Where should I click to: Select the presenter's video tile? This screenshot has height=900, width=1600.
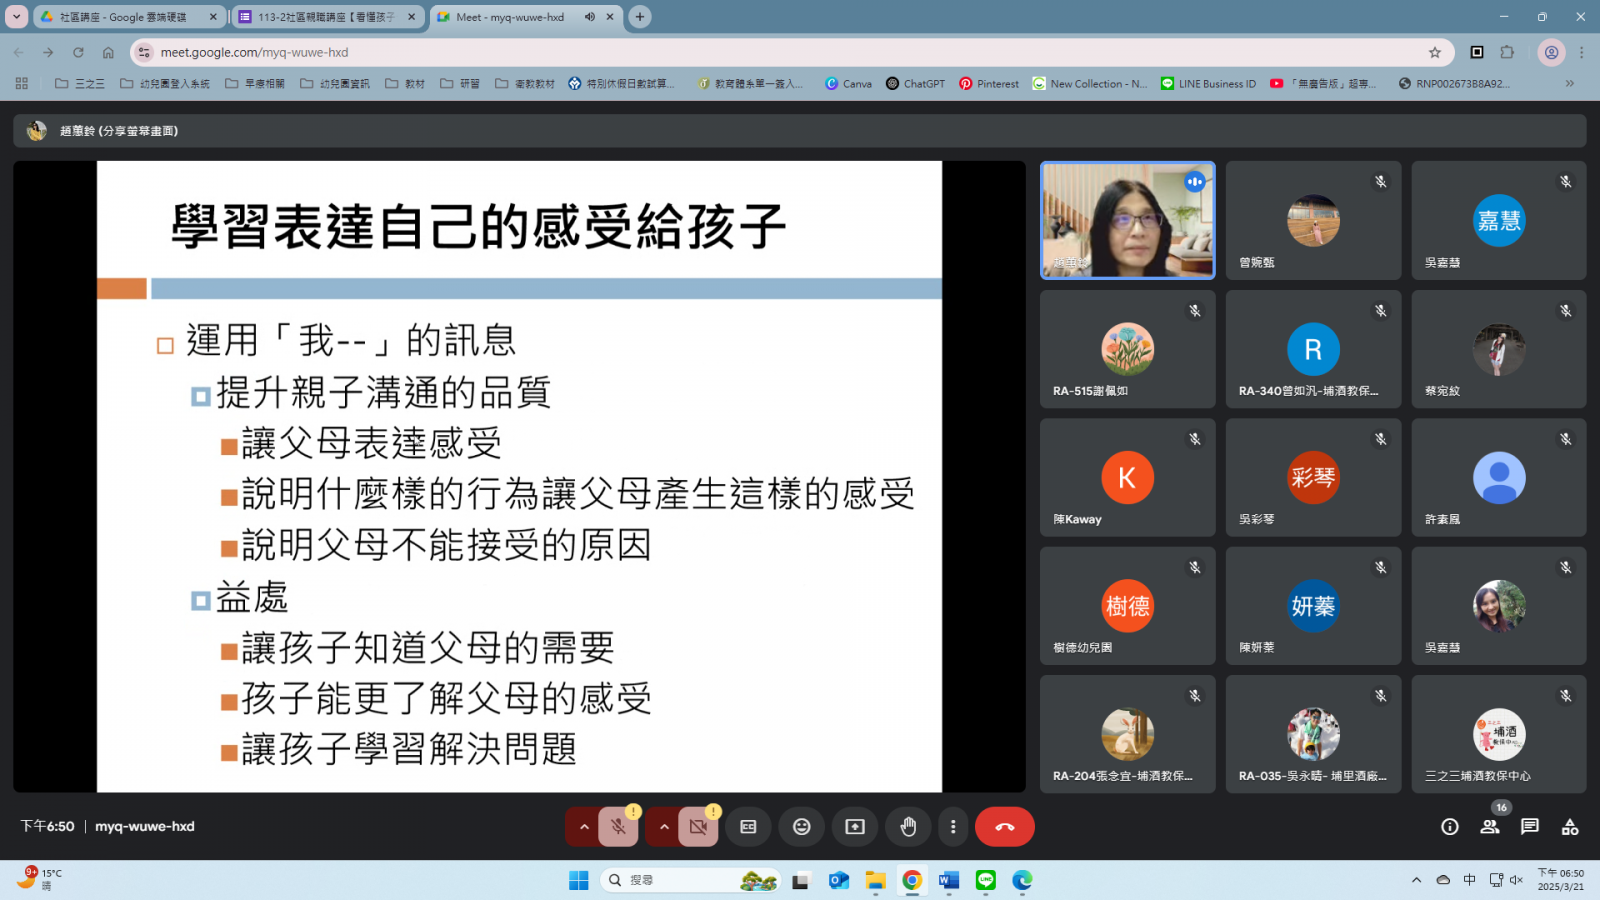[x=1127, y=220]
